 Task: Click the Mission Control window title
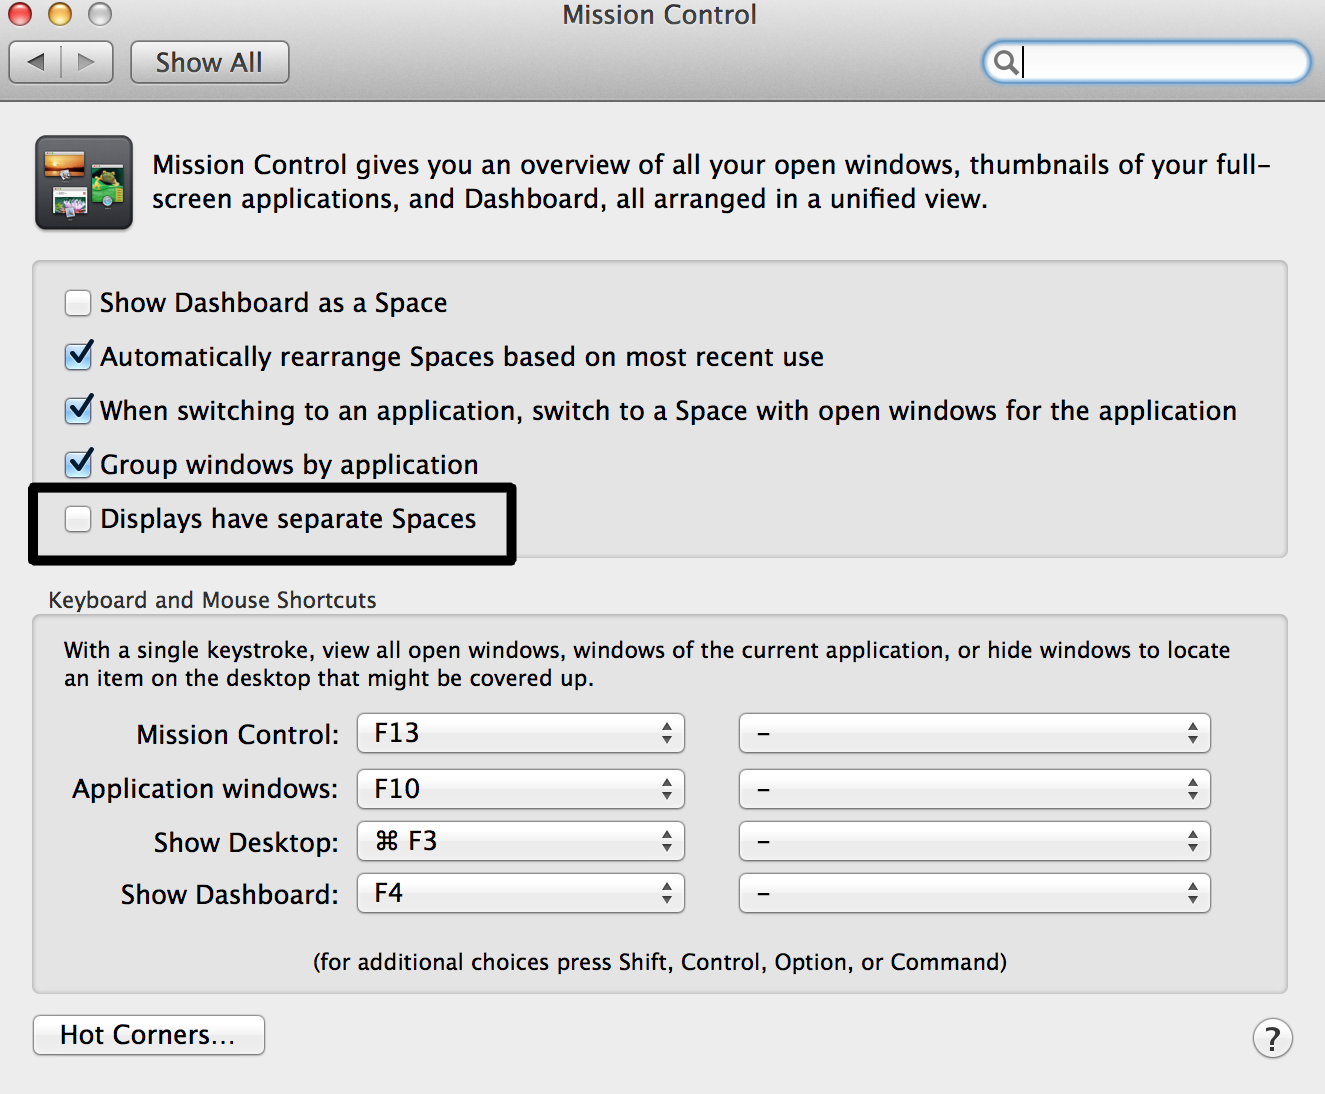coord(659,14)
